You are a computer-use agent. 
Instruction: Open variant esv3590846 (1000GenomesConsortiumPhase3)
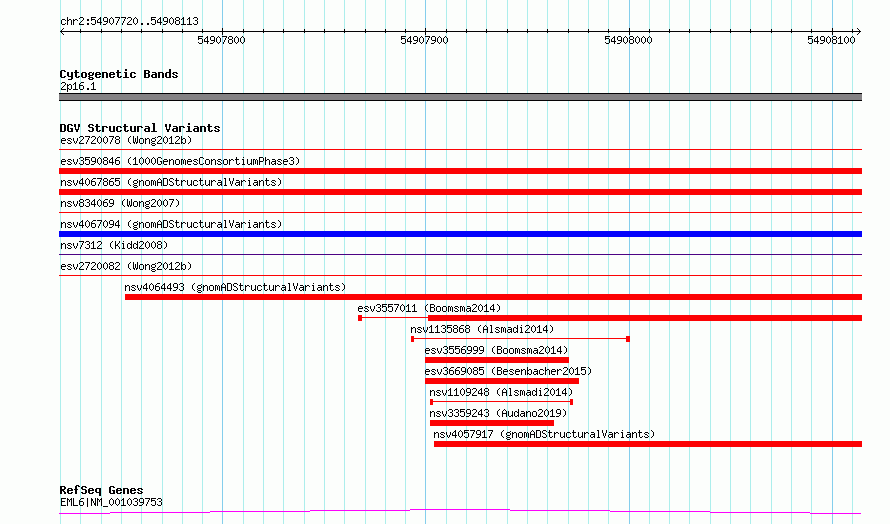(x=180, y=161)
